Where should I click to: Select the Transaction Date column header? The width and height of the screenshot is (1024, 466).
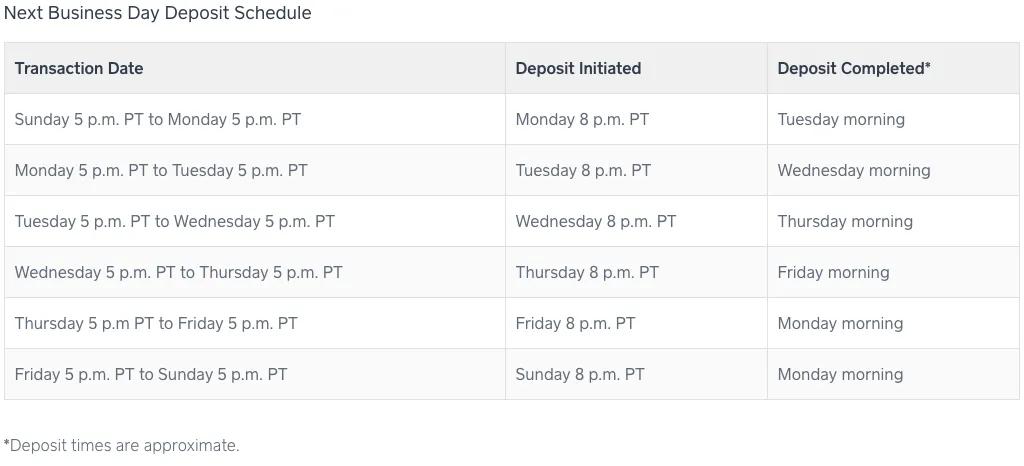click(x=255, y=69)
